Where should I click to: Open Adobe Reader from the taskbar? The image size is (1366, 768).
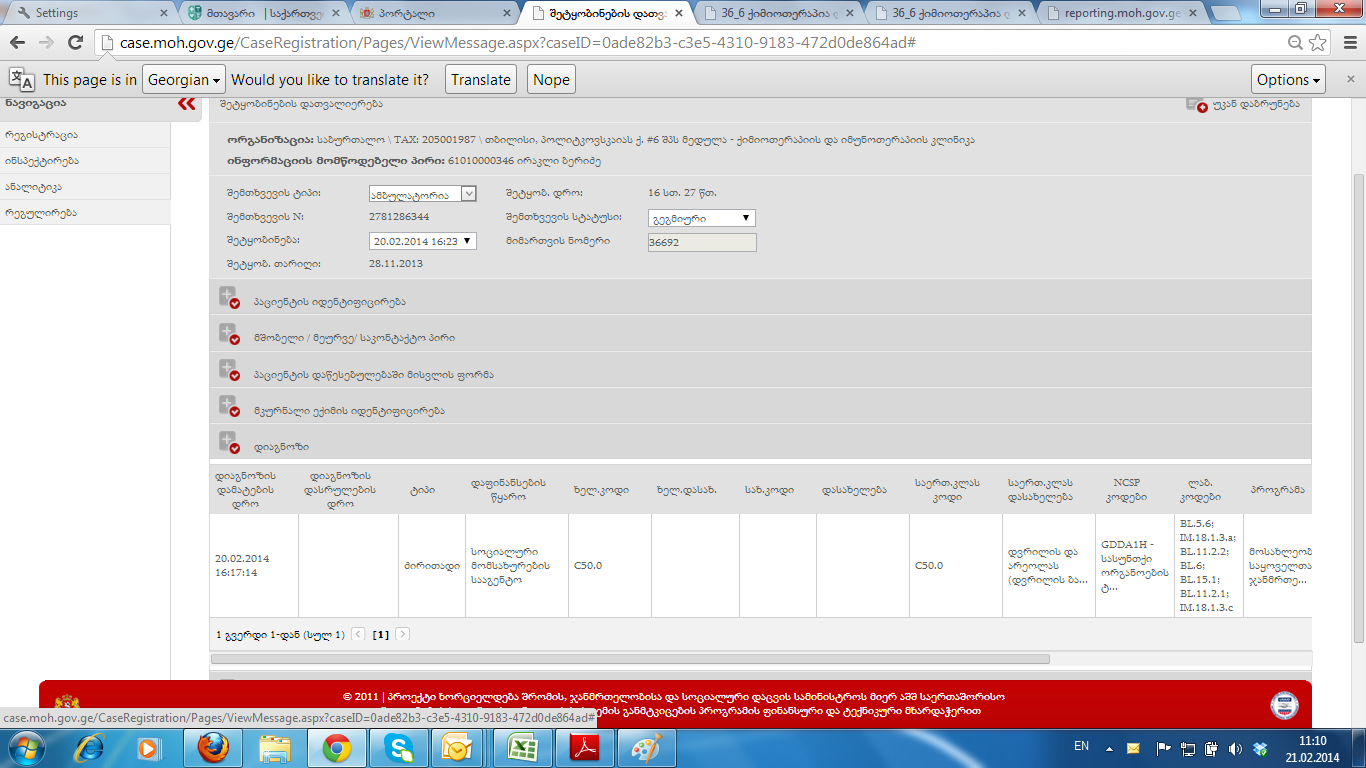click(582, 748)
